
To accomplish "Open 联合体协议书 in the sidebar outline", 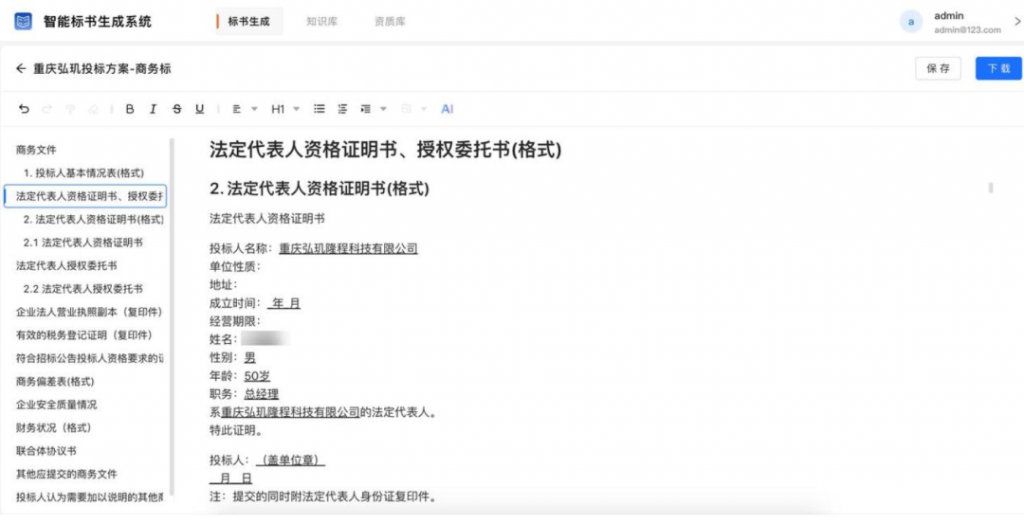I will 46,451.
